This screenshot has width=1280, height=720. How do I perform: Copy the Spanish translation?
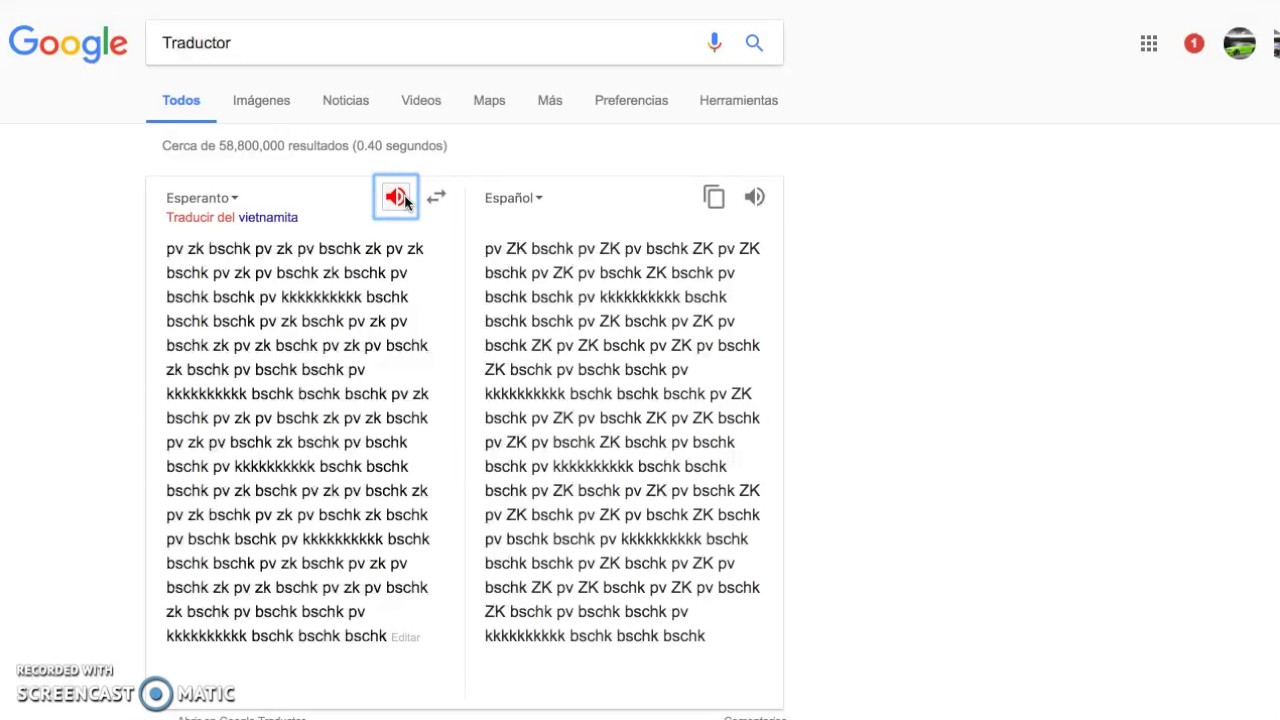point(713,197)
